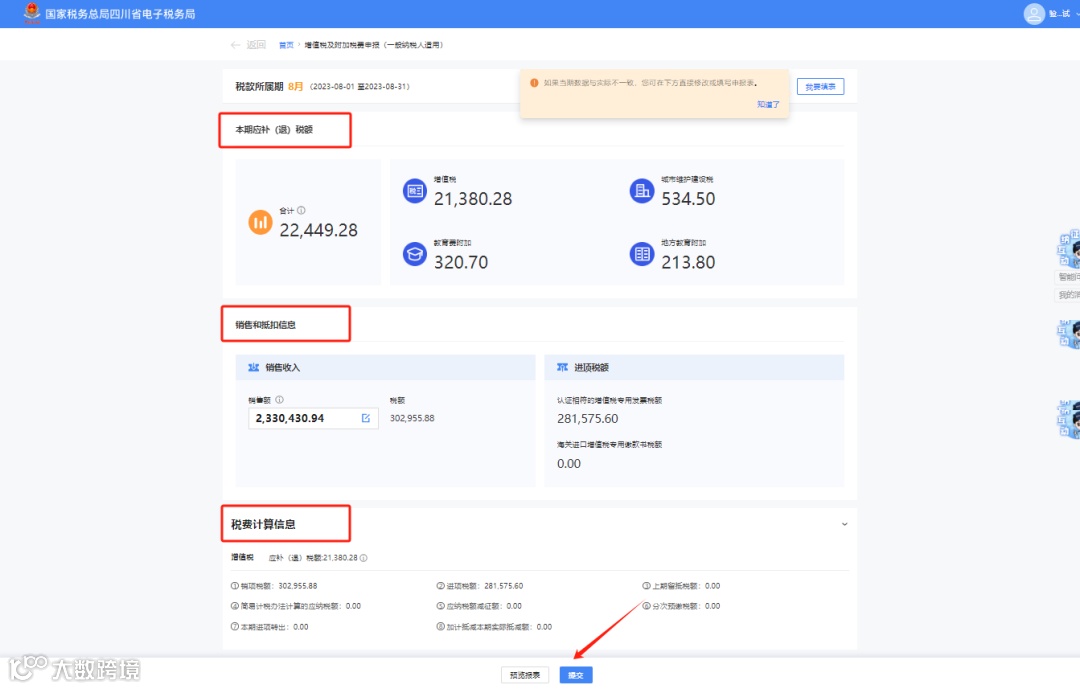Click the 我要填表 button
The width and height of the screenshot is (1080, 689).
[x=820, y=87]
